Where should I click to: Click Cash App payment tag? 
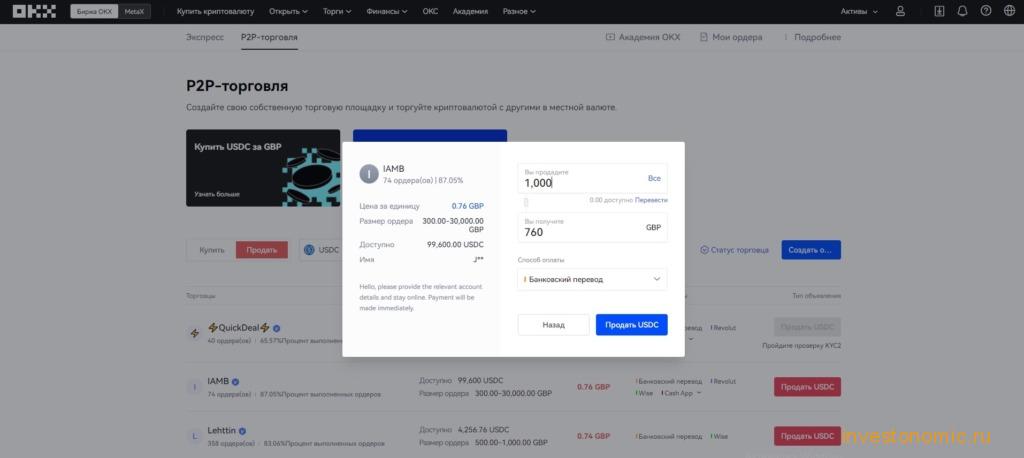678,393
